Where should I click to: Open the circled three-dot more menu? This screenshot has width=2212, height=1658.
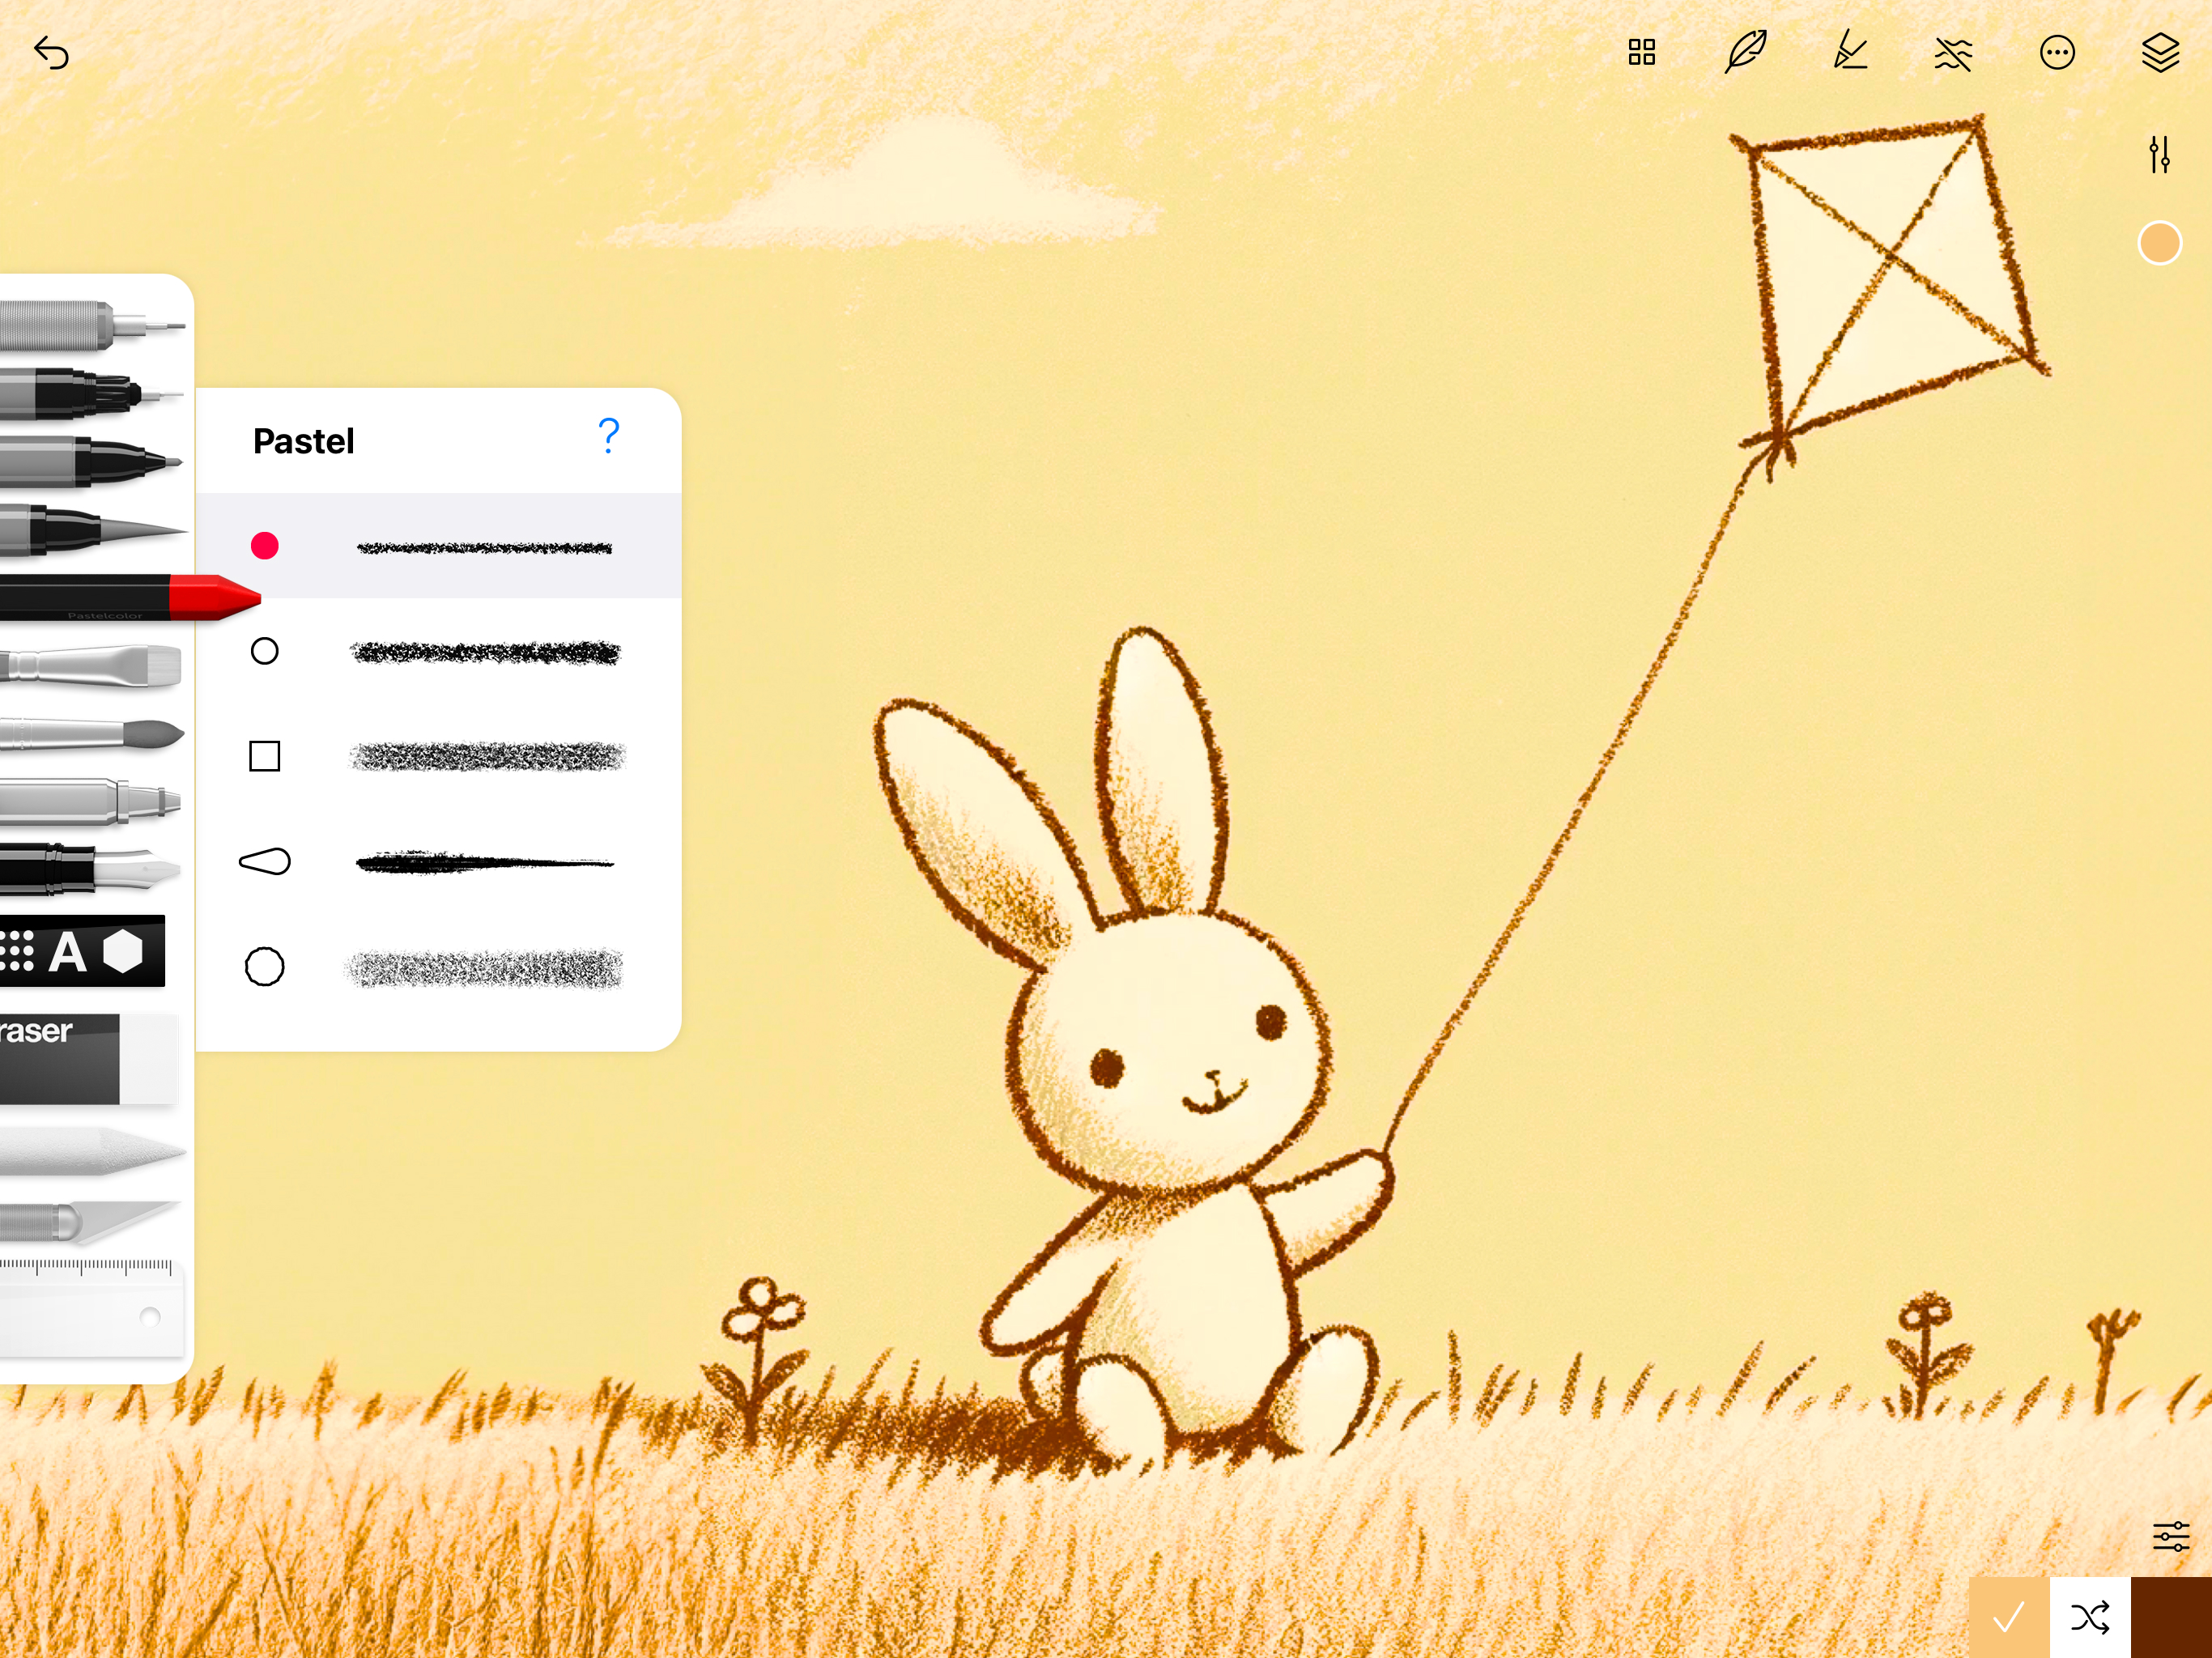(x=2057, y=52)
